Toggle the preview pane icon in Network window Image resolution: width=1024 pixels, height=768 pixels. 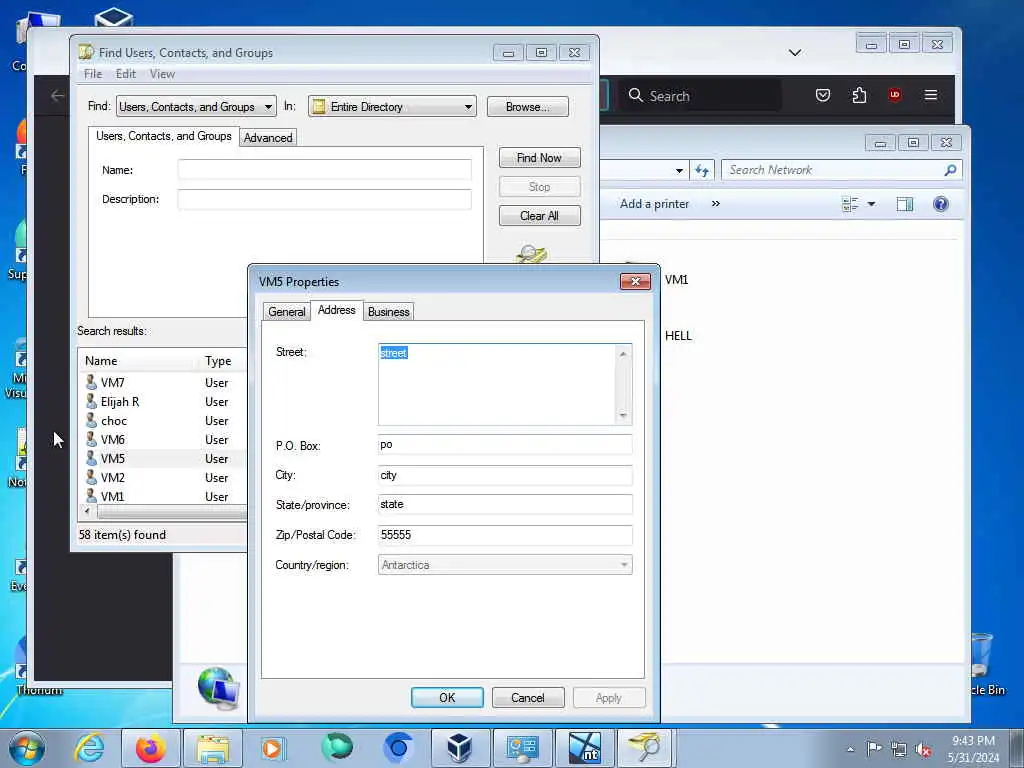(904, 204)
